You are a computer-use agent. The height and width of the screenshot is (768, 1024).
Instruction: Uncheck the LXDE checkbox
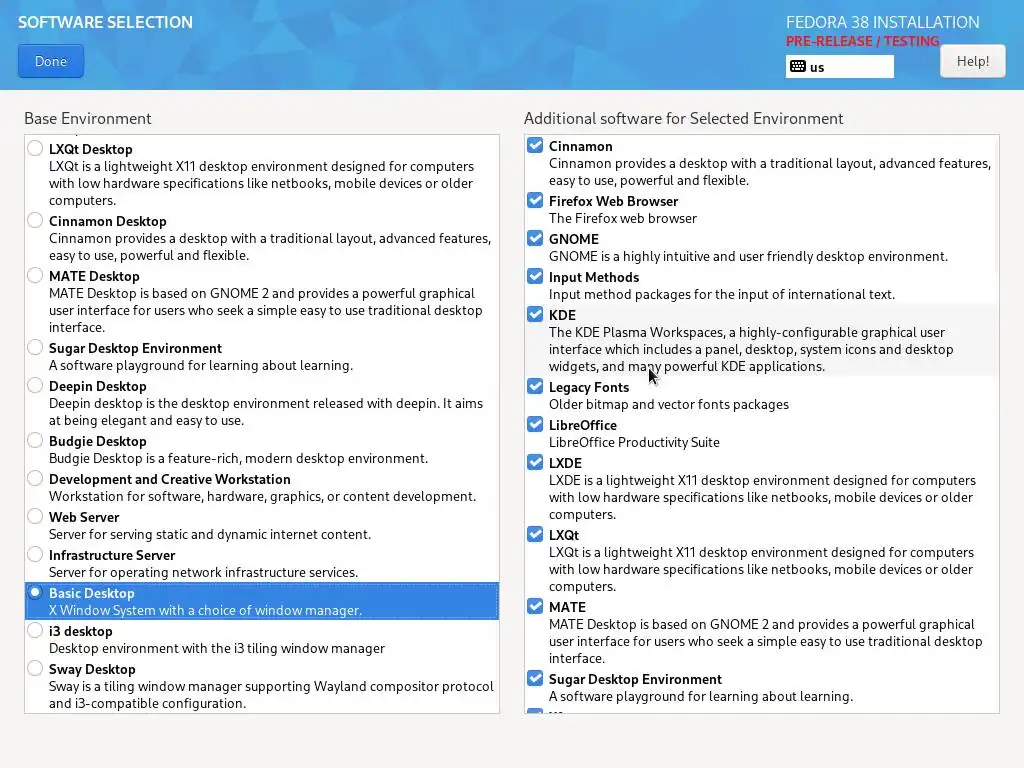click(535, 462)
